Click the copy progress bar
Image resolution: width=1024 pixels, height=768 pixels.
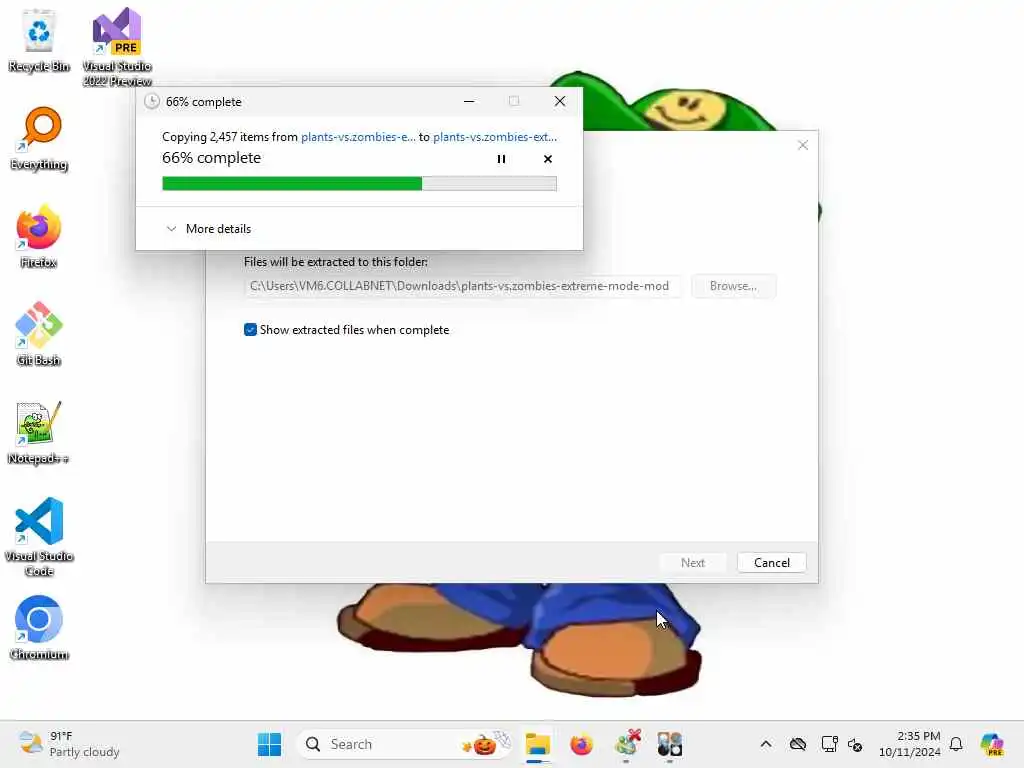pos(359,184)
